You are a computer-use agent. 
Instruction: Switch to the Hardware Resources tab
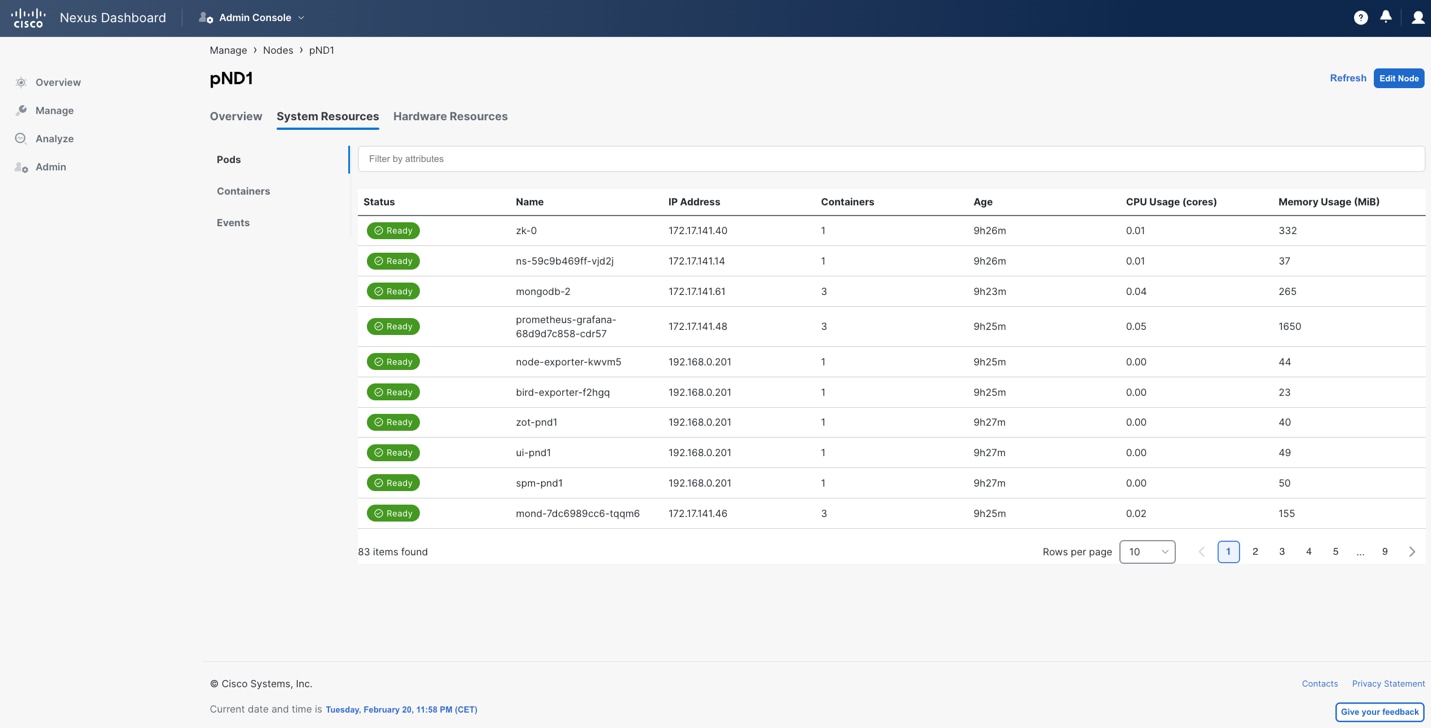450,117
